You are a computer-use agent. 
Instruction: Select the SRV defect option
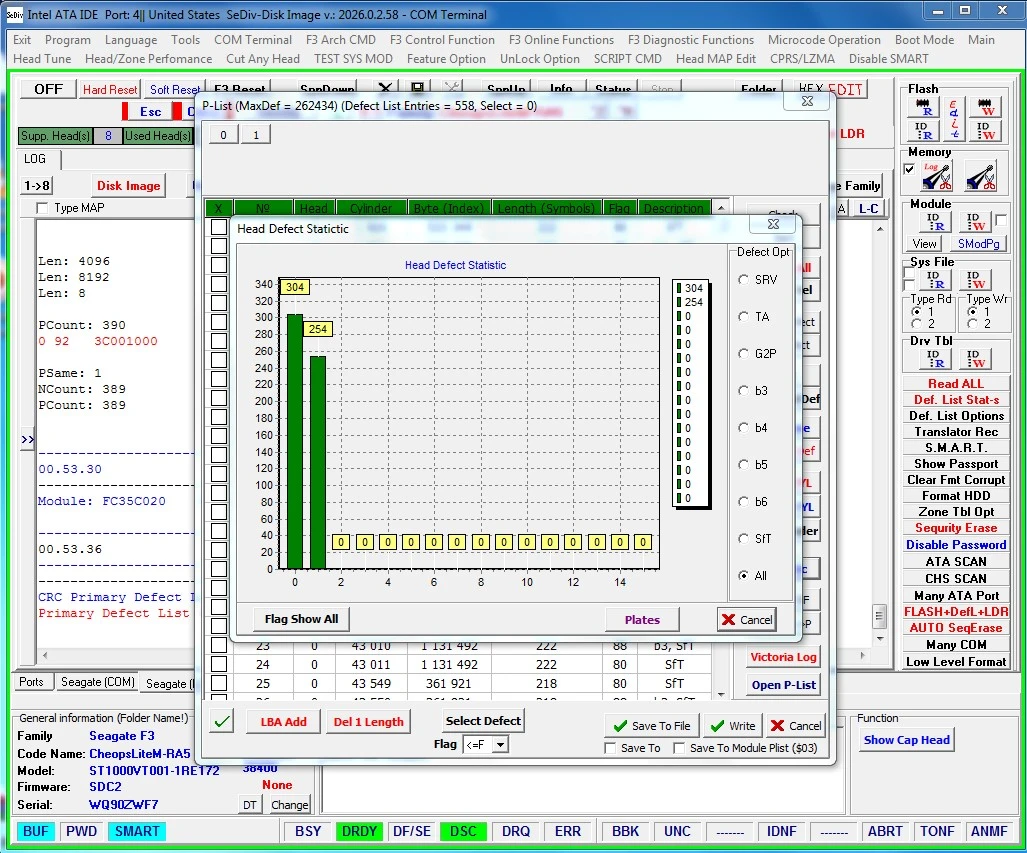click(743, 280)
